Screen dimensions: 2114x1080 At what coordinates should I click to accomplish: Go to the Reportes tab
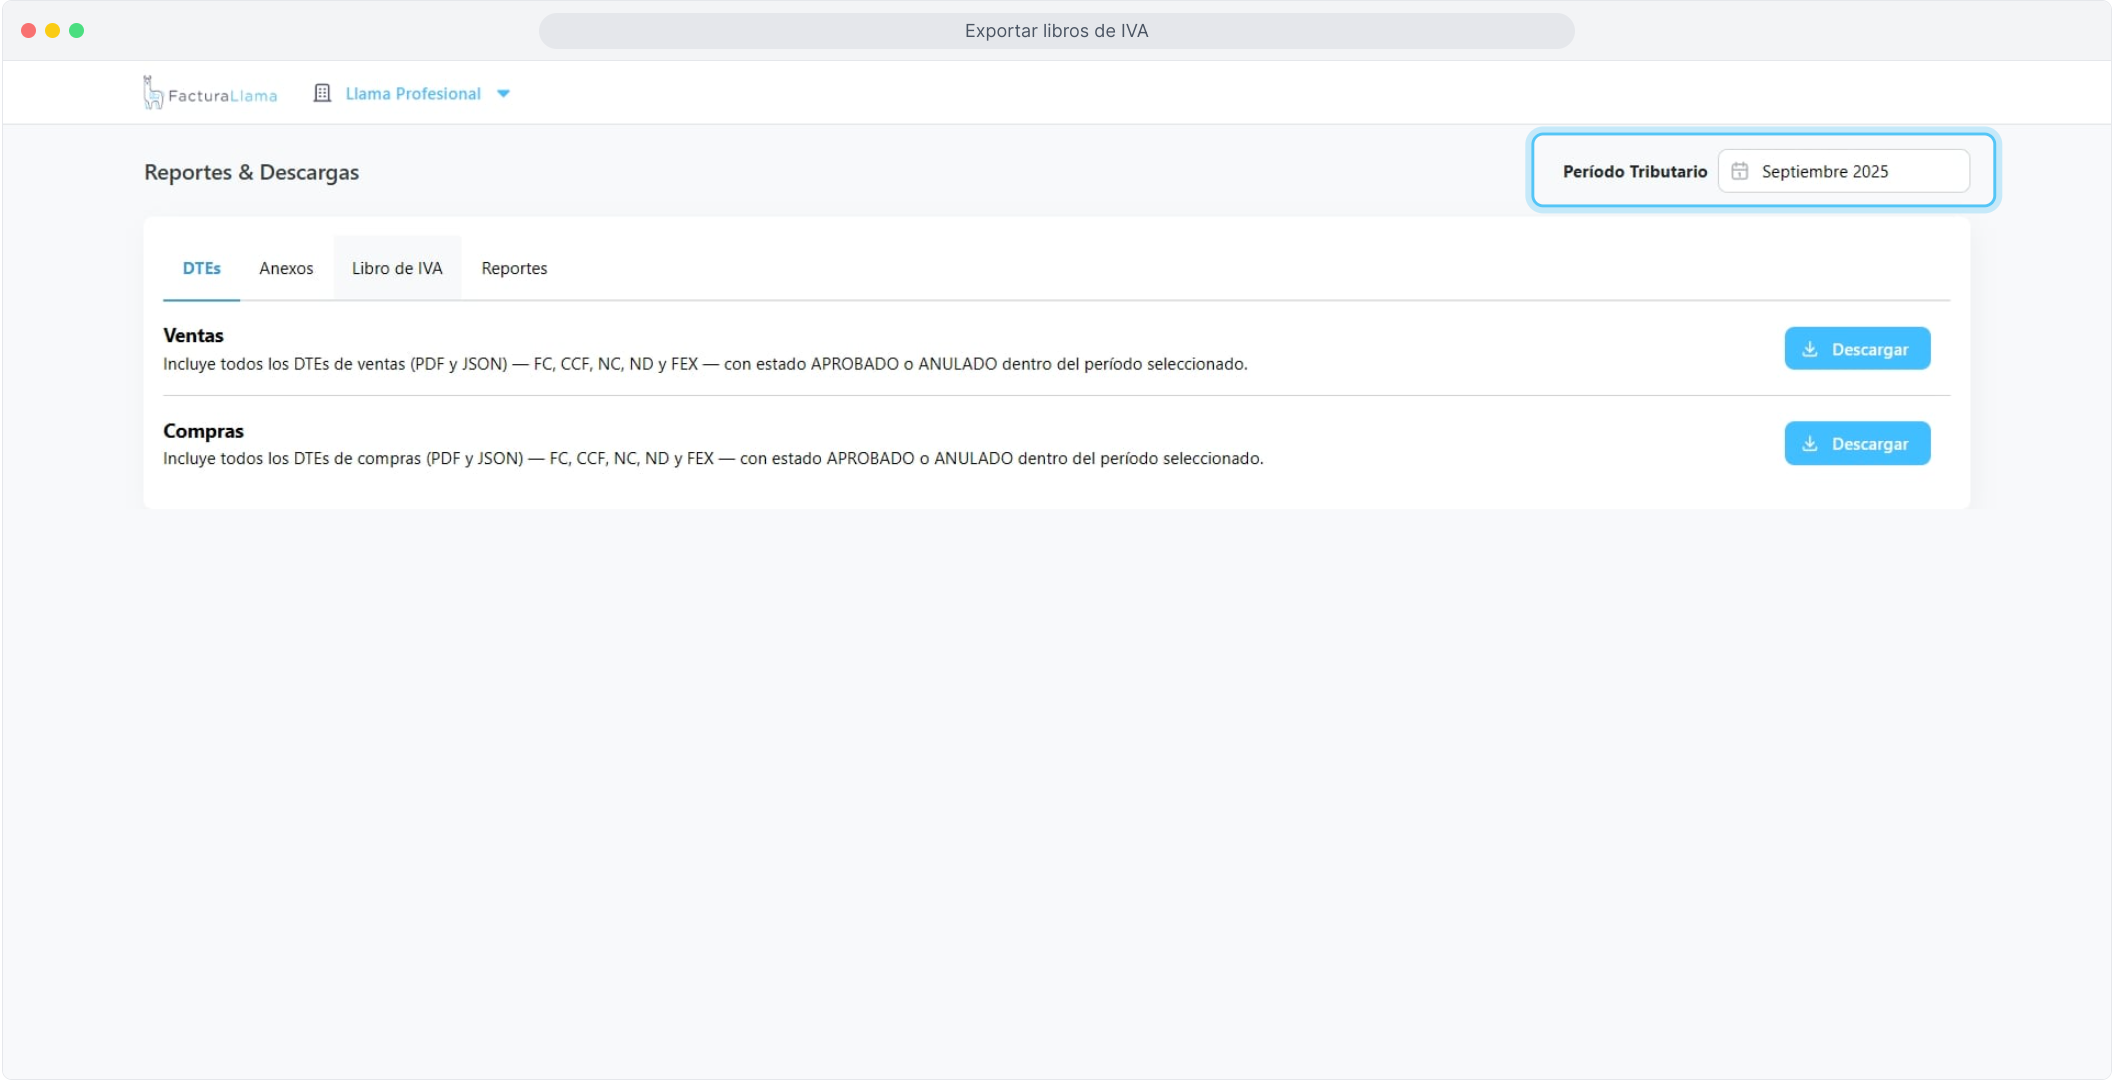click(x=514, y=268)
